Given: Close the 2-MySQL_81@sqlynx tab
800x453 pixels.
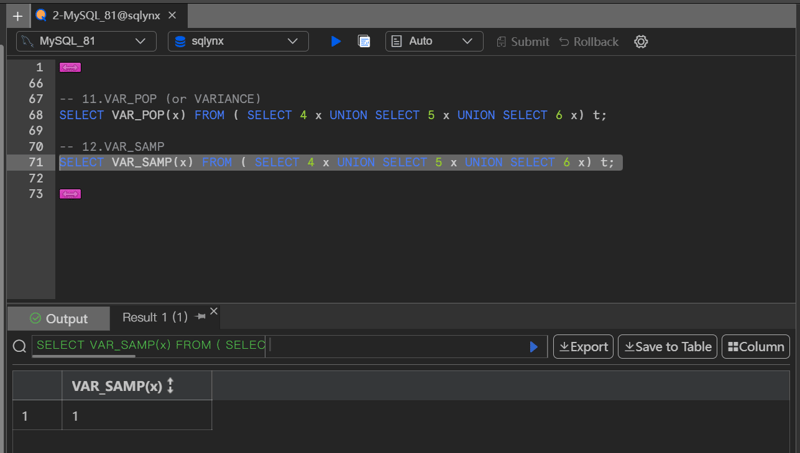Looking at the screenshot, I should 172,15.
